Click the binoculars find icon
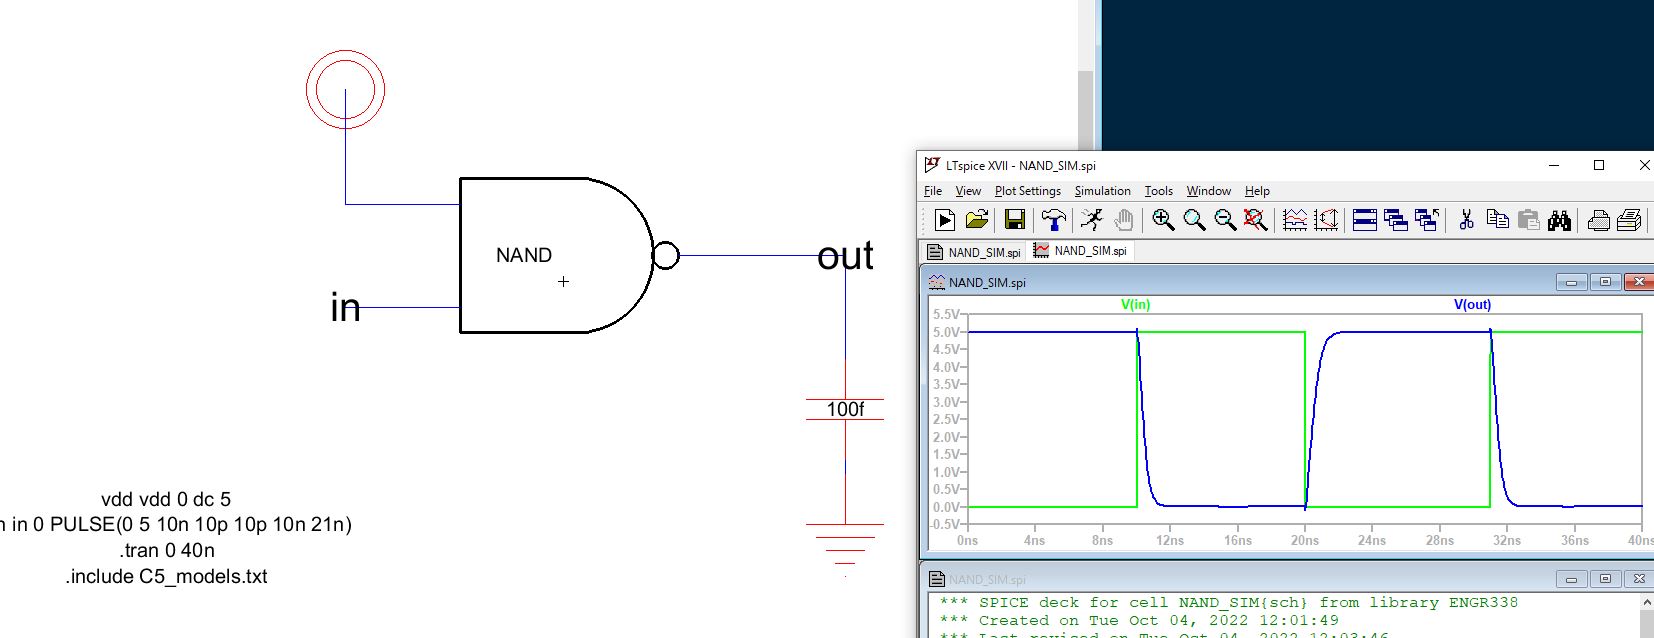Image resolution: width=1654 pixels, height=638 pixels. tap(1559, 220)
